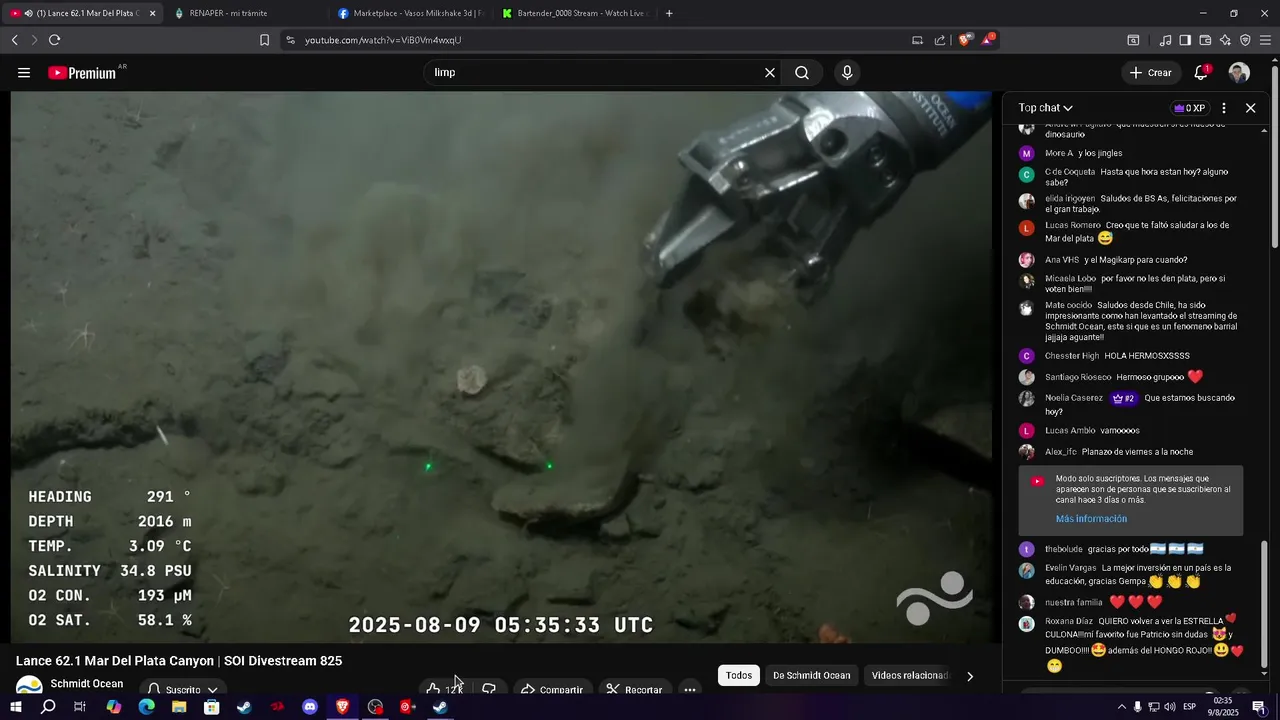Select the Todos filter chip
Image resolution: width=1280 pixels, height=720 pixels.
[x=739, y=676]
